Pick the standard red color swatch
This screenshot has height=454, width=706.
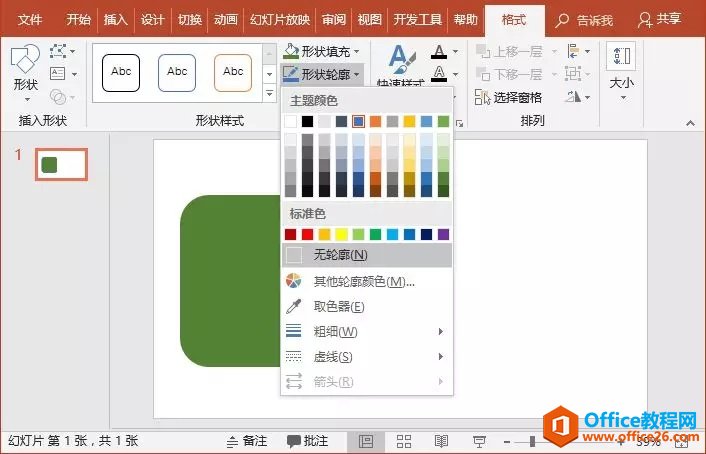(308, 234)
